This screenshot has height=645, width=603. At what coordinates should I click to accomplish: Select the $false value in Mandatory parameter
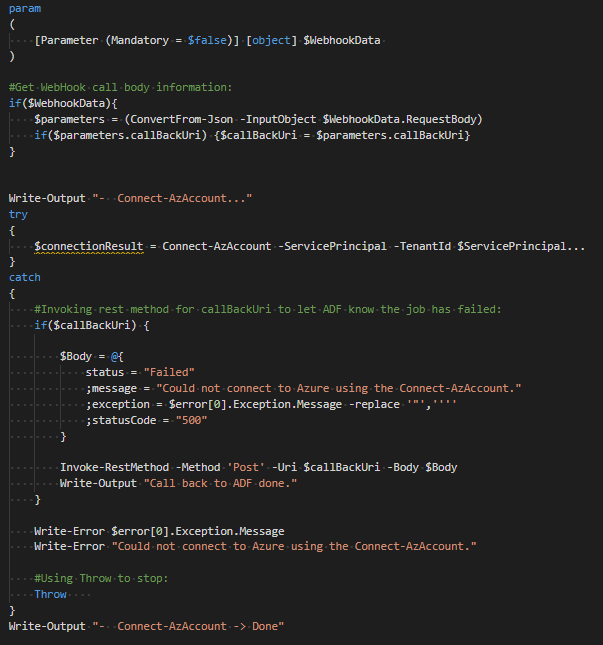point(207,40)
